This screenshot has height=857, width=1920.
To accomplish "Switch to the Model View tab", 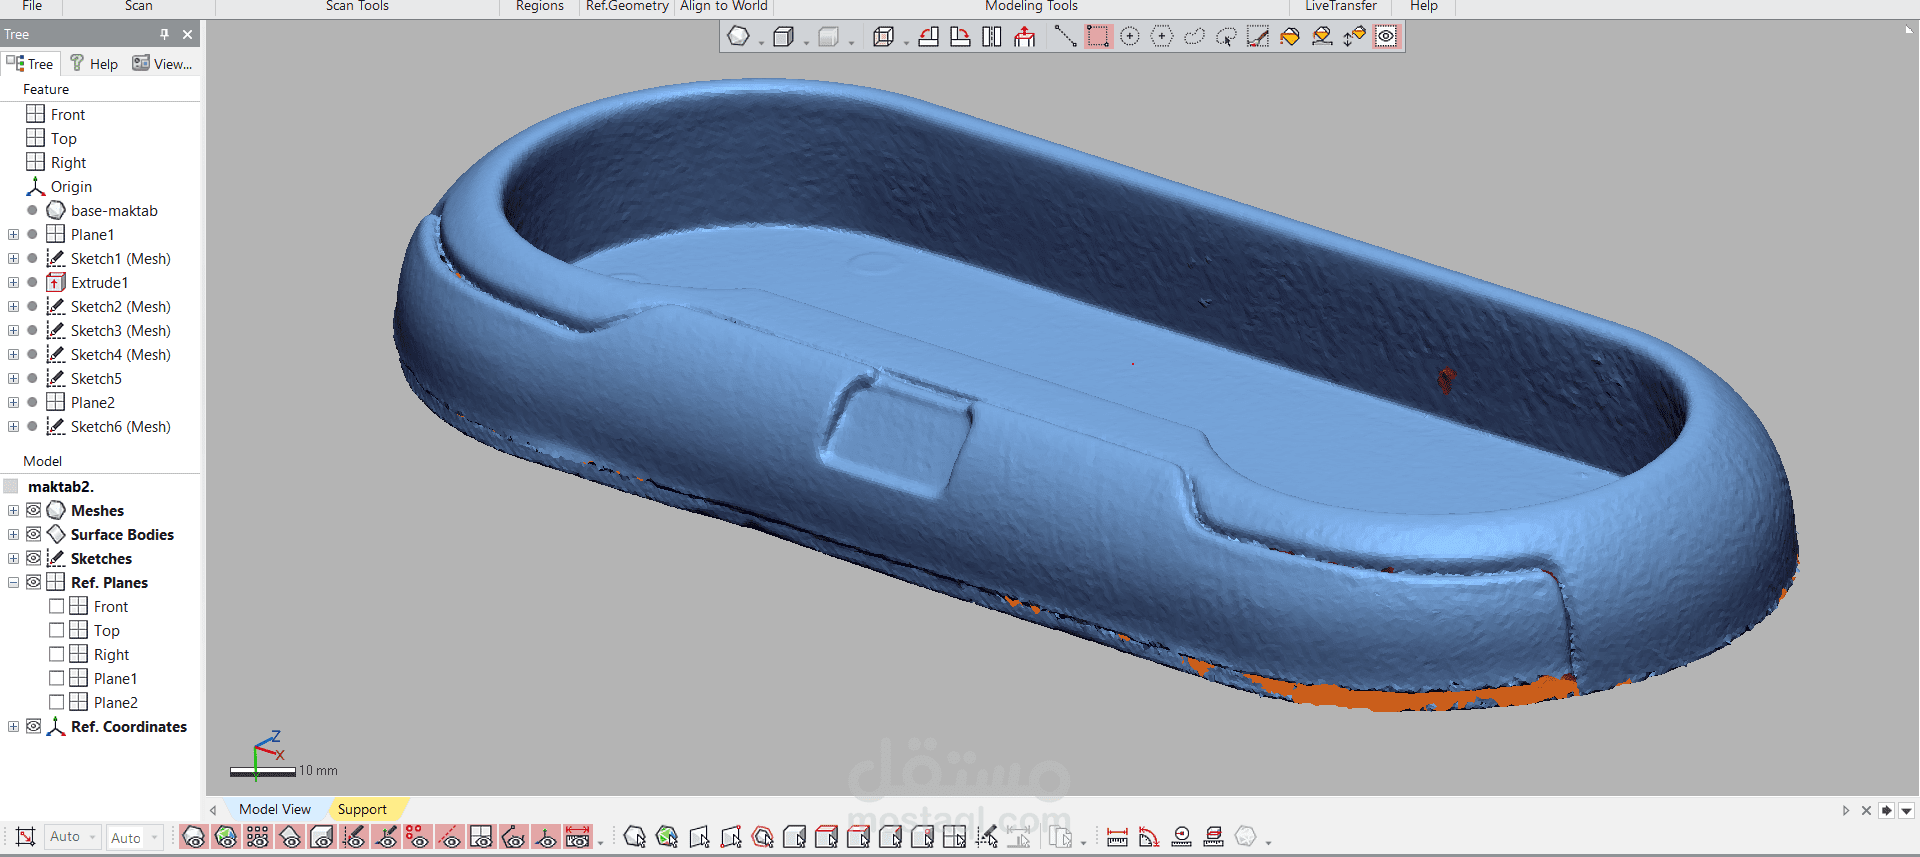I will coord(275,809).
